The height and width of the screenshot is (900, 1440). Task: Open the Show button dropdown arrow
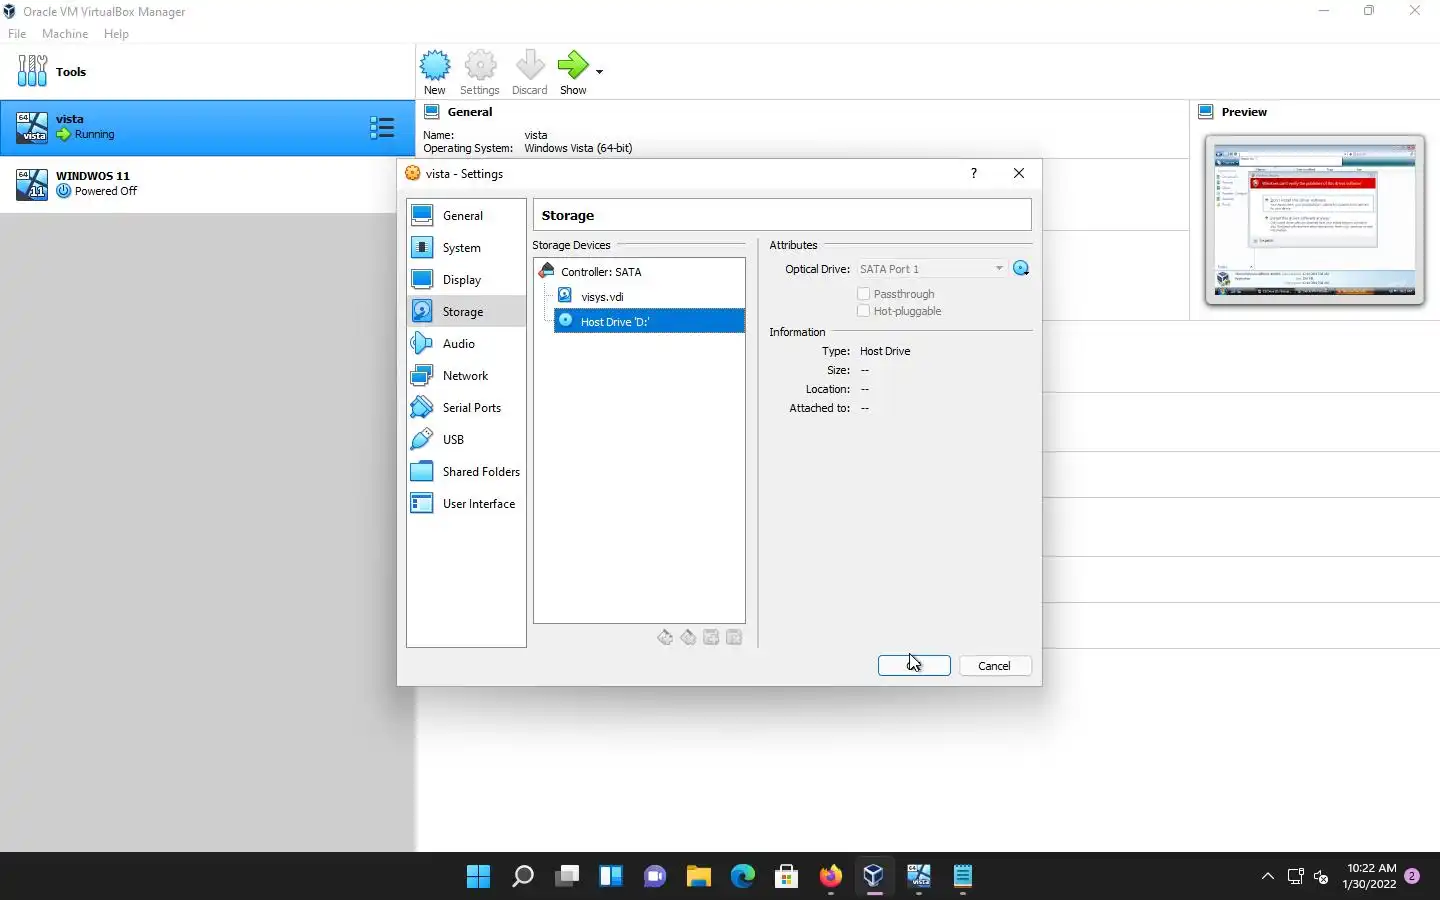tap(599, 72)
